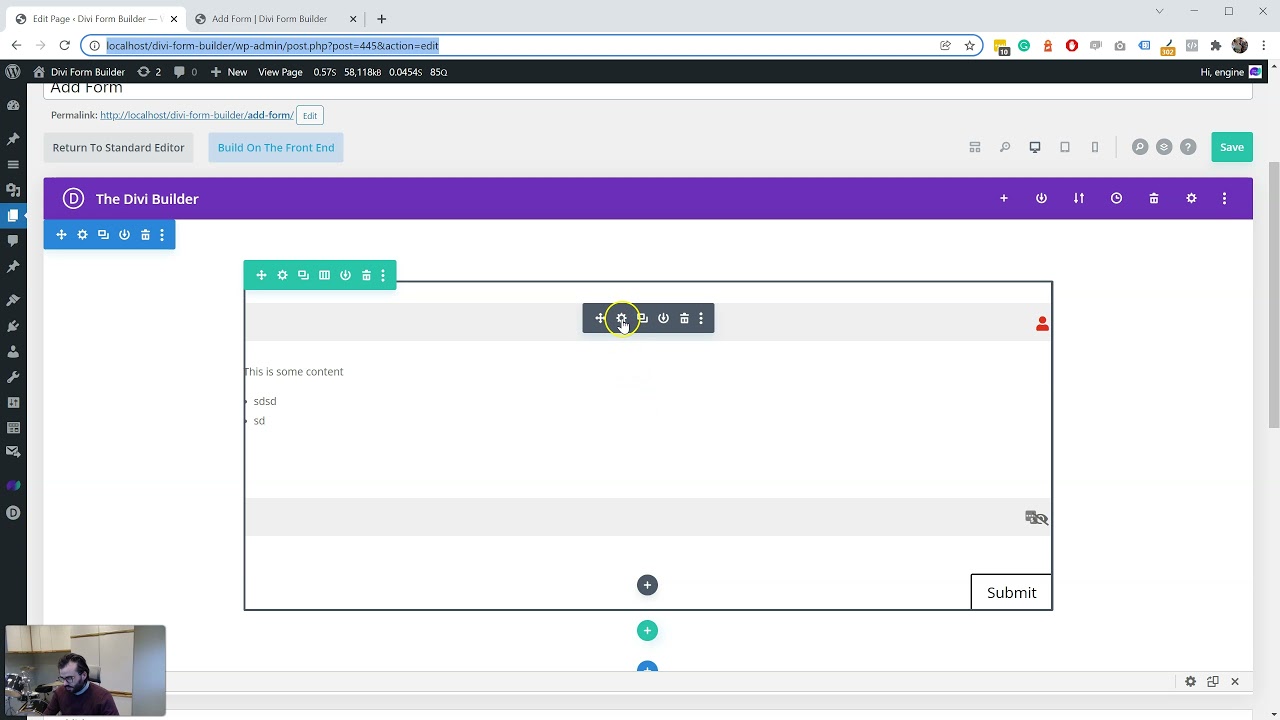
Task: Open blue section toolbar more options dots
Action: point(162,235)
